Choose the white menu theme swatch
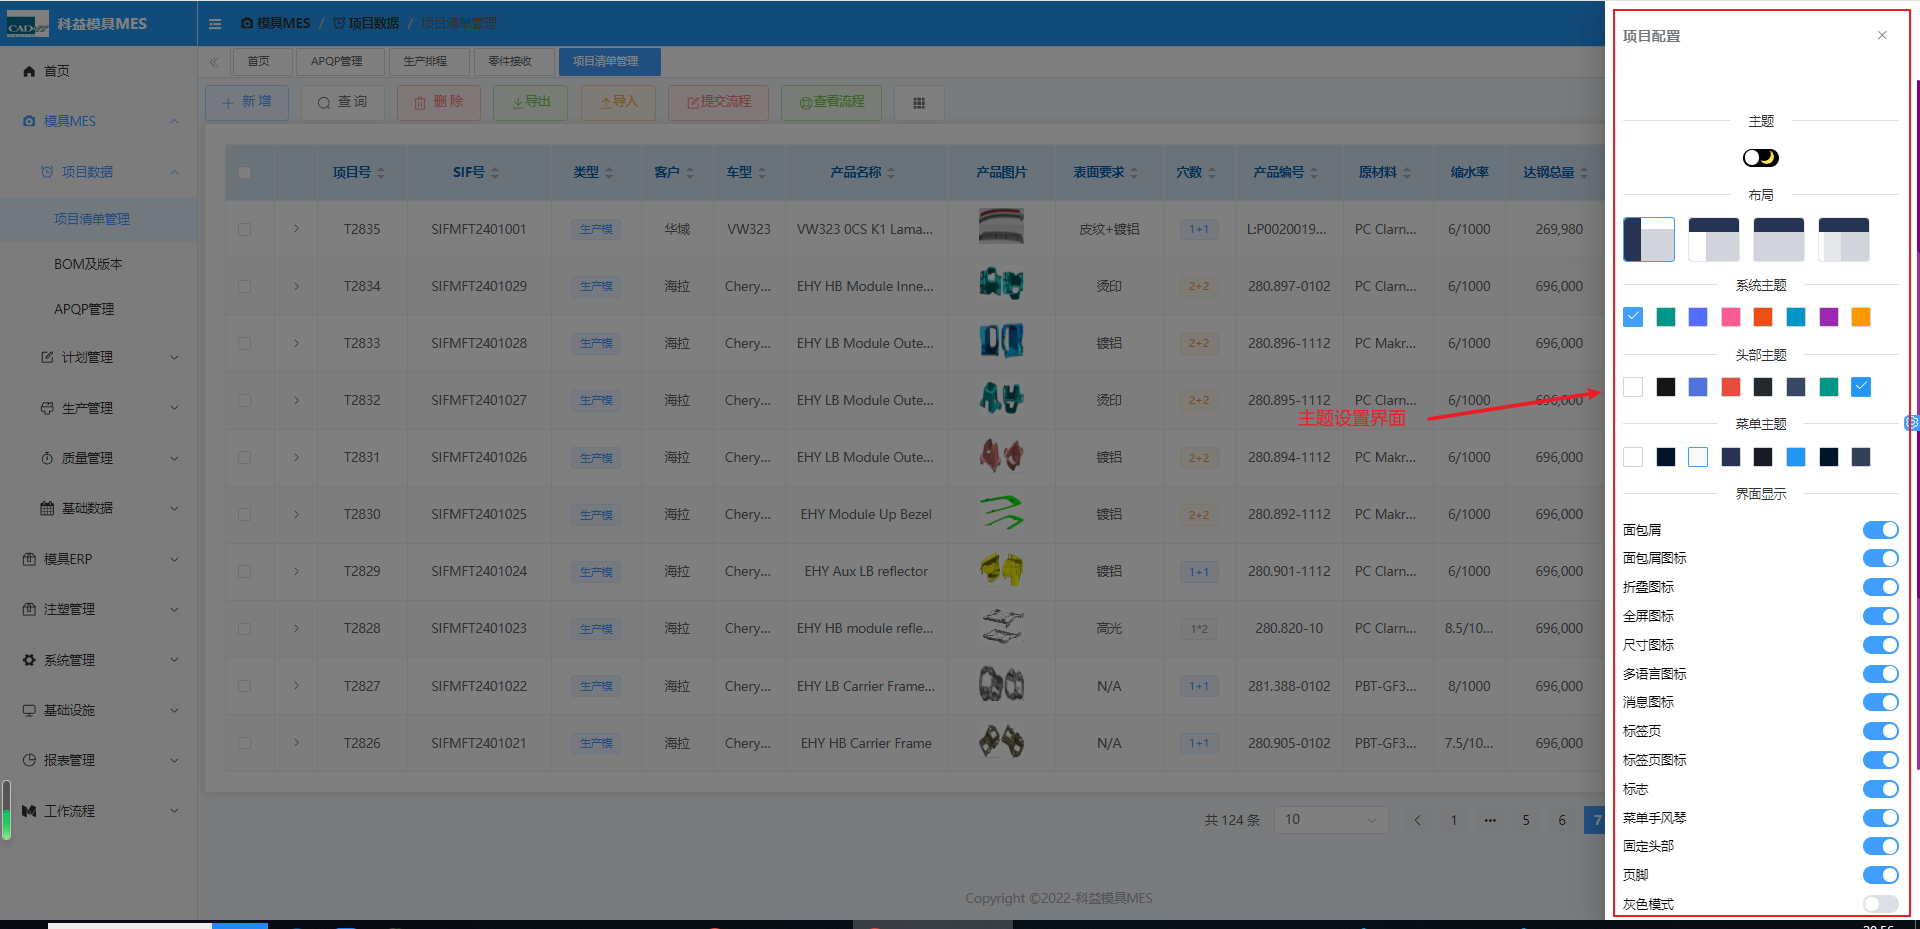Image resolution: width=1920 pixels, height=929 pixels. 1633,457
